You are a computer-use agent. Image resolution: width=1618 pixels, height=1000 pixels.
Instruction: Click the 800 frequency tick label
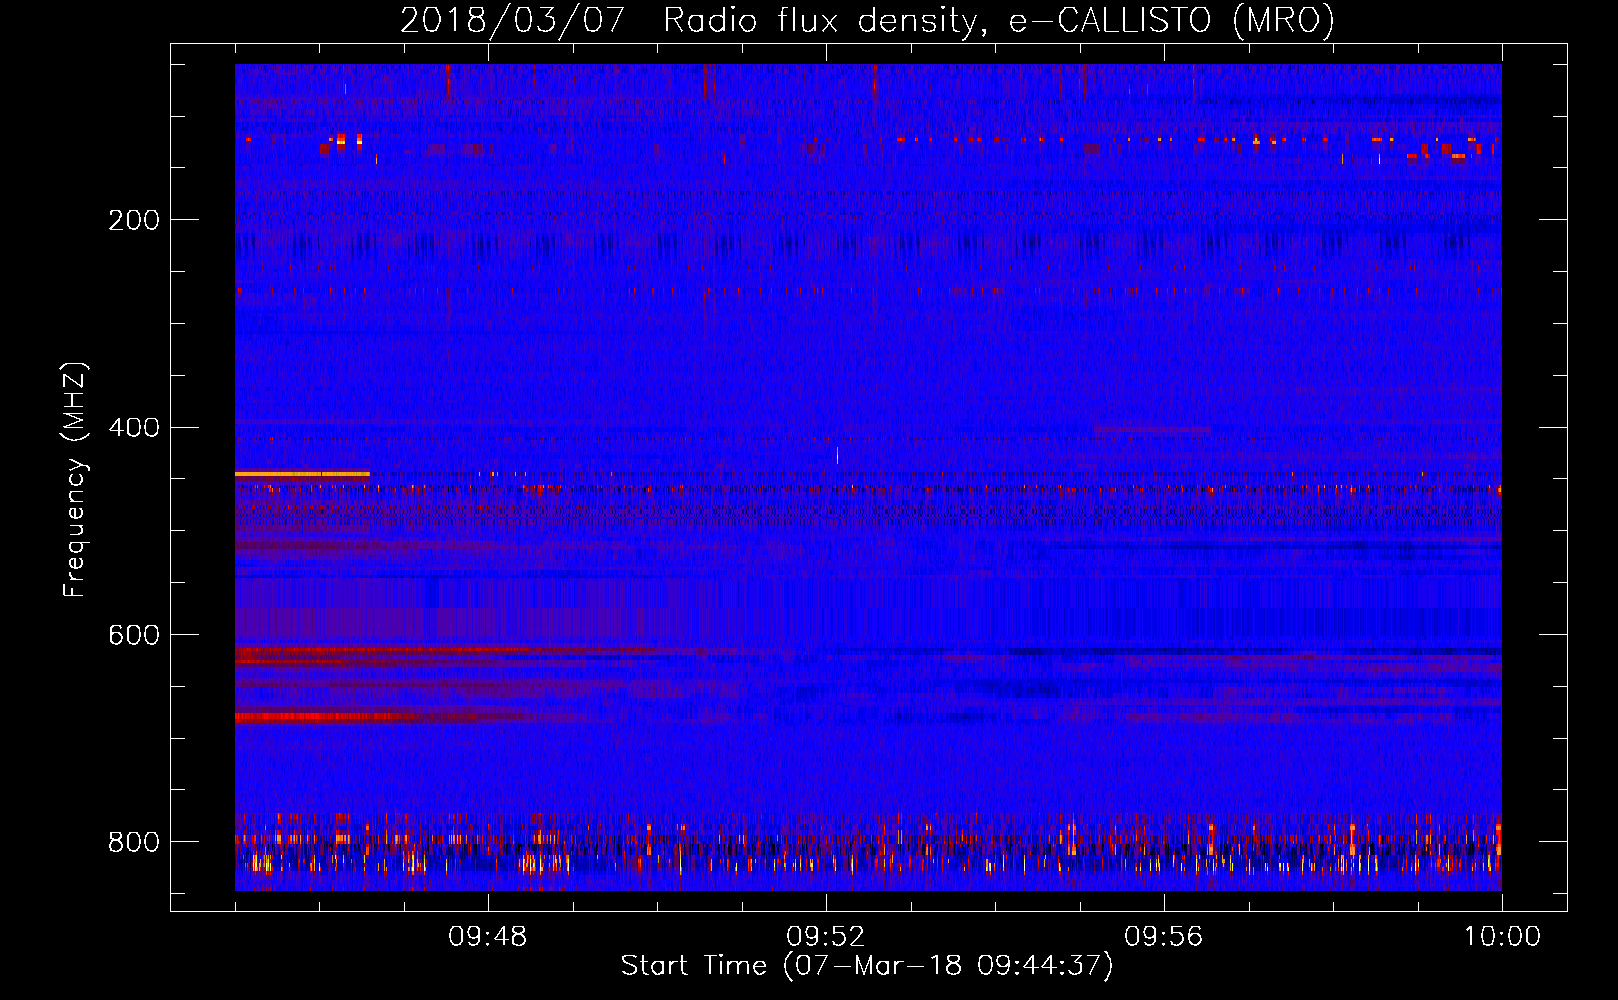[x=134, y=842]
